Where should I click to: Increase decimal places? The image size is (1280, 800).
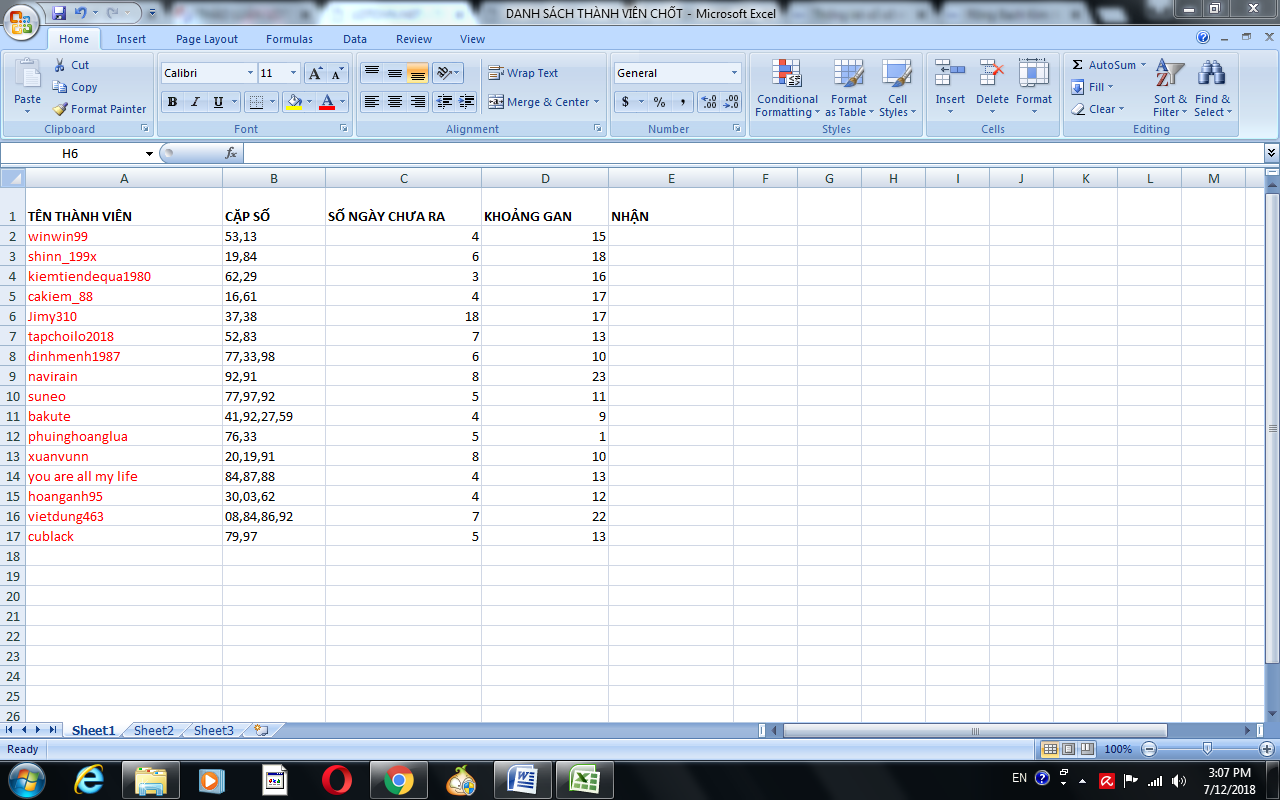point(709,102)
